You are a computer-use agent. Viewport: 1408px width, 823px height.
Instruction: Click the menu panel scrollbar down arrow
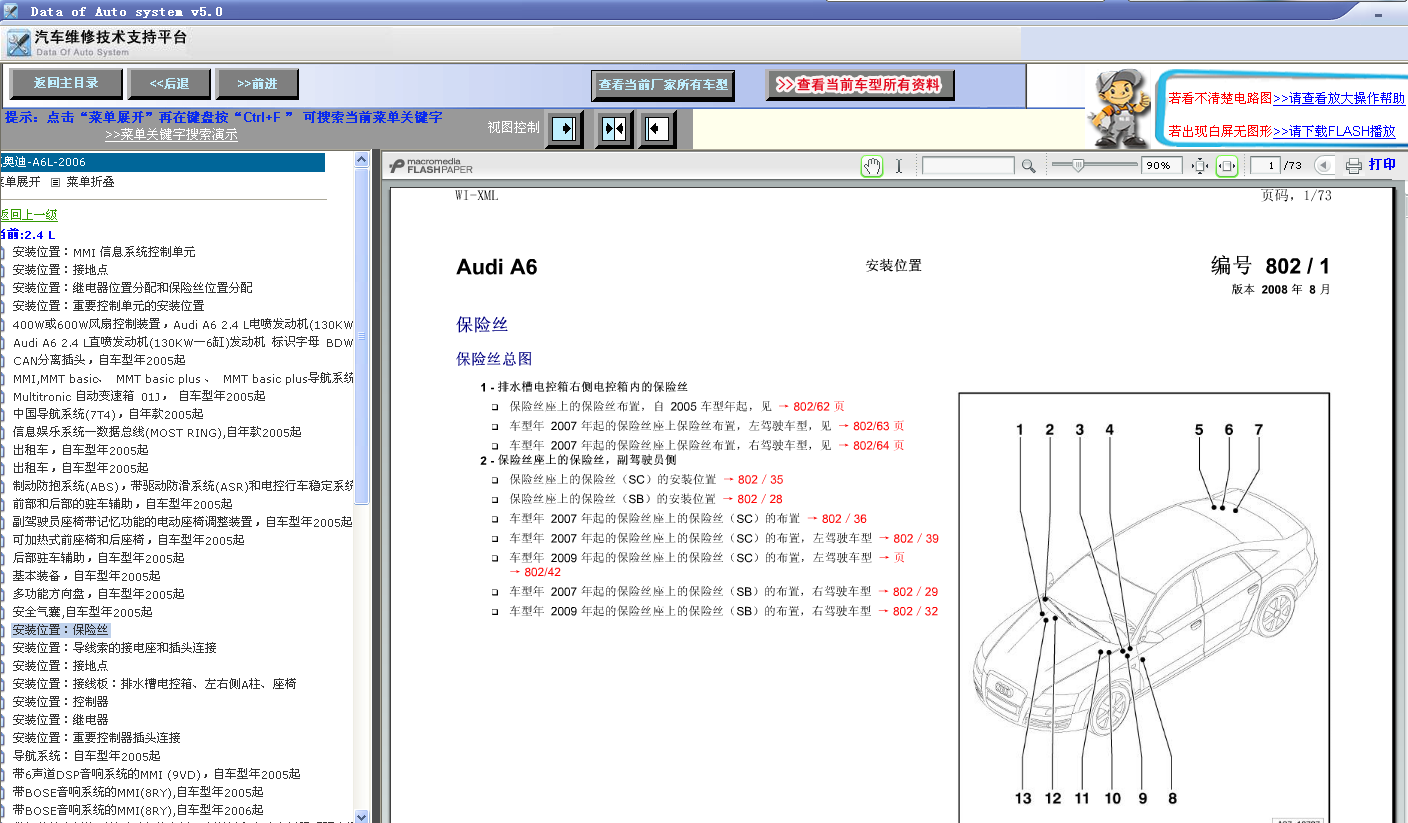[x=362, y=816]
